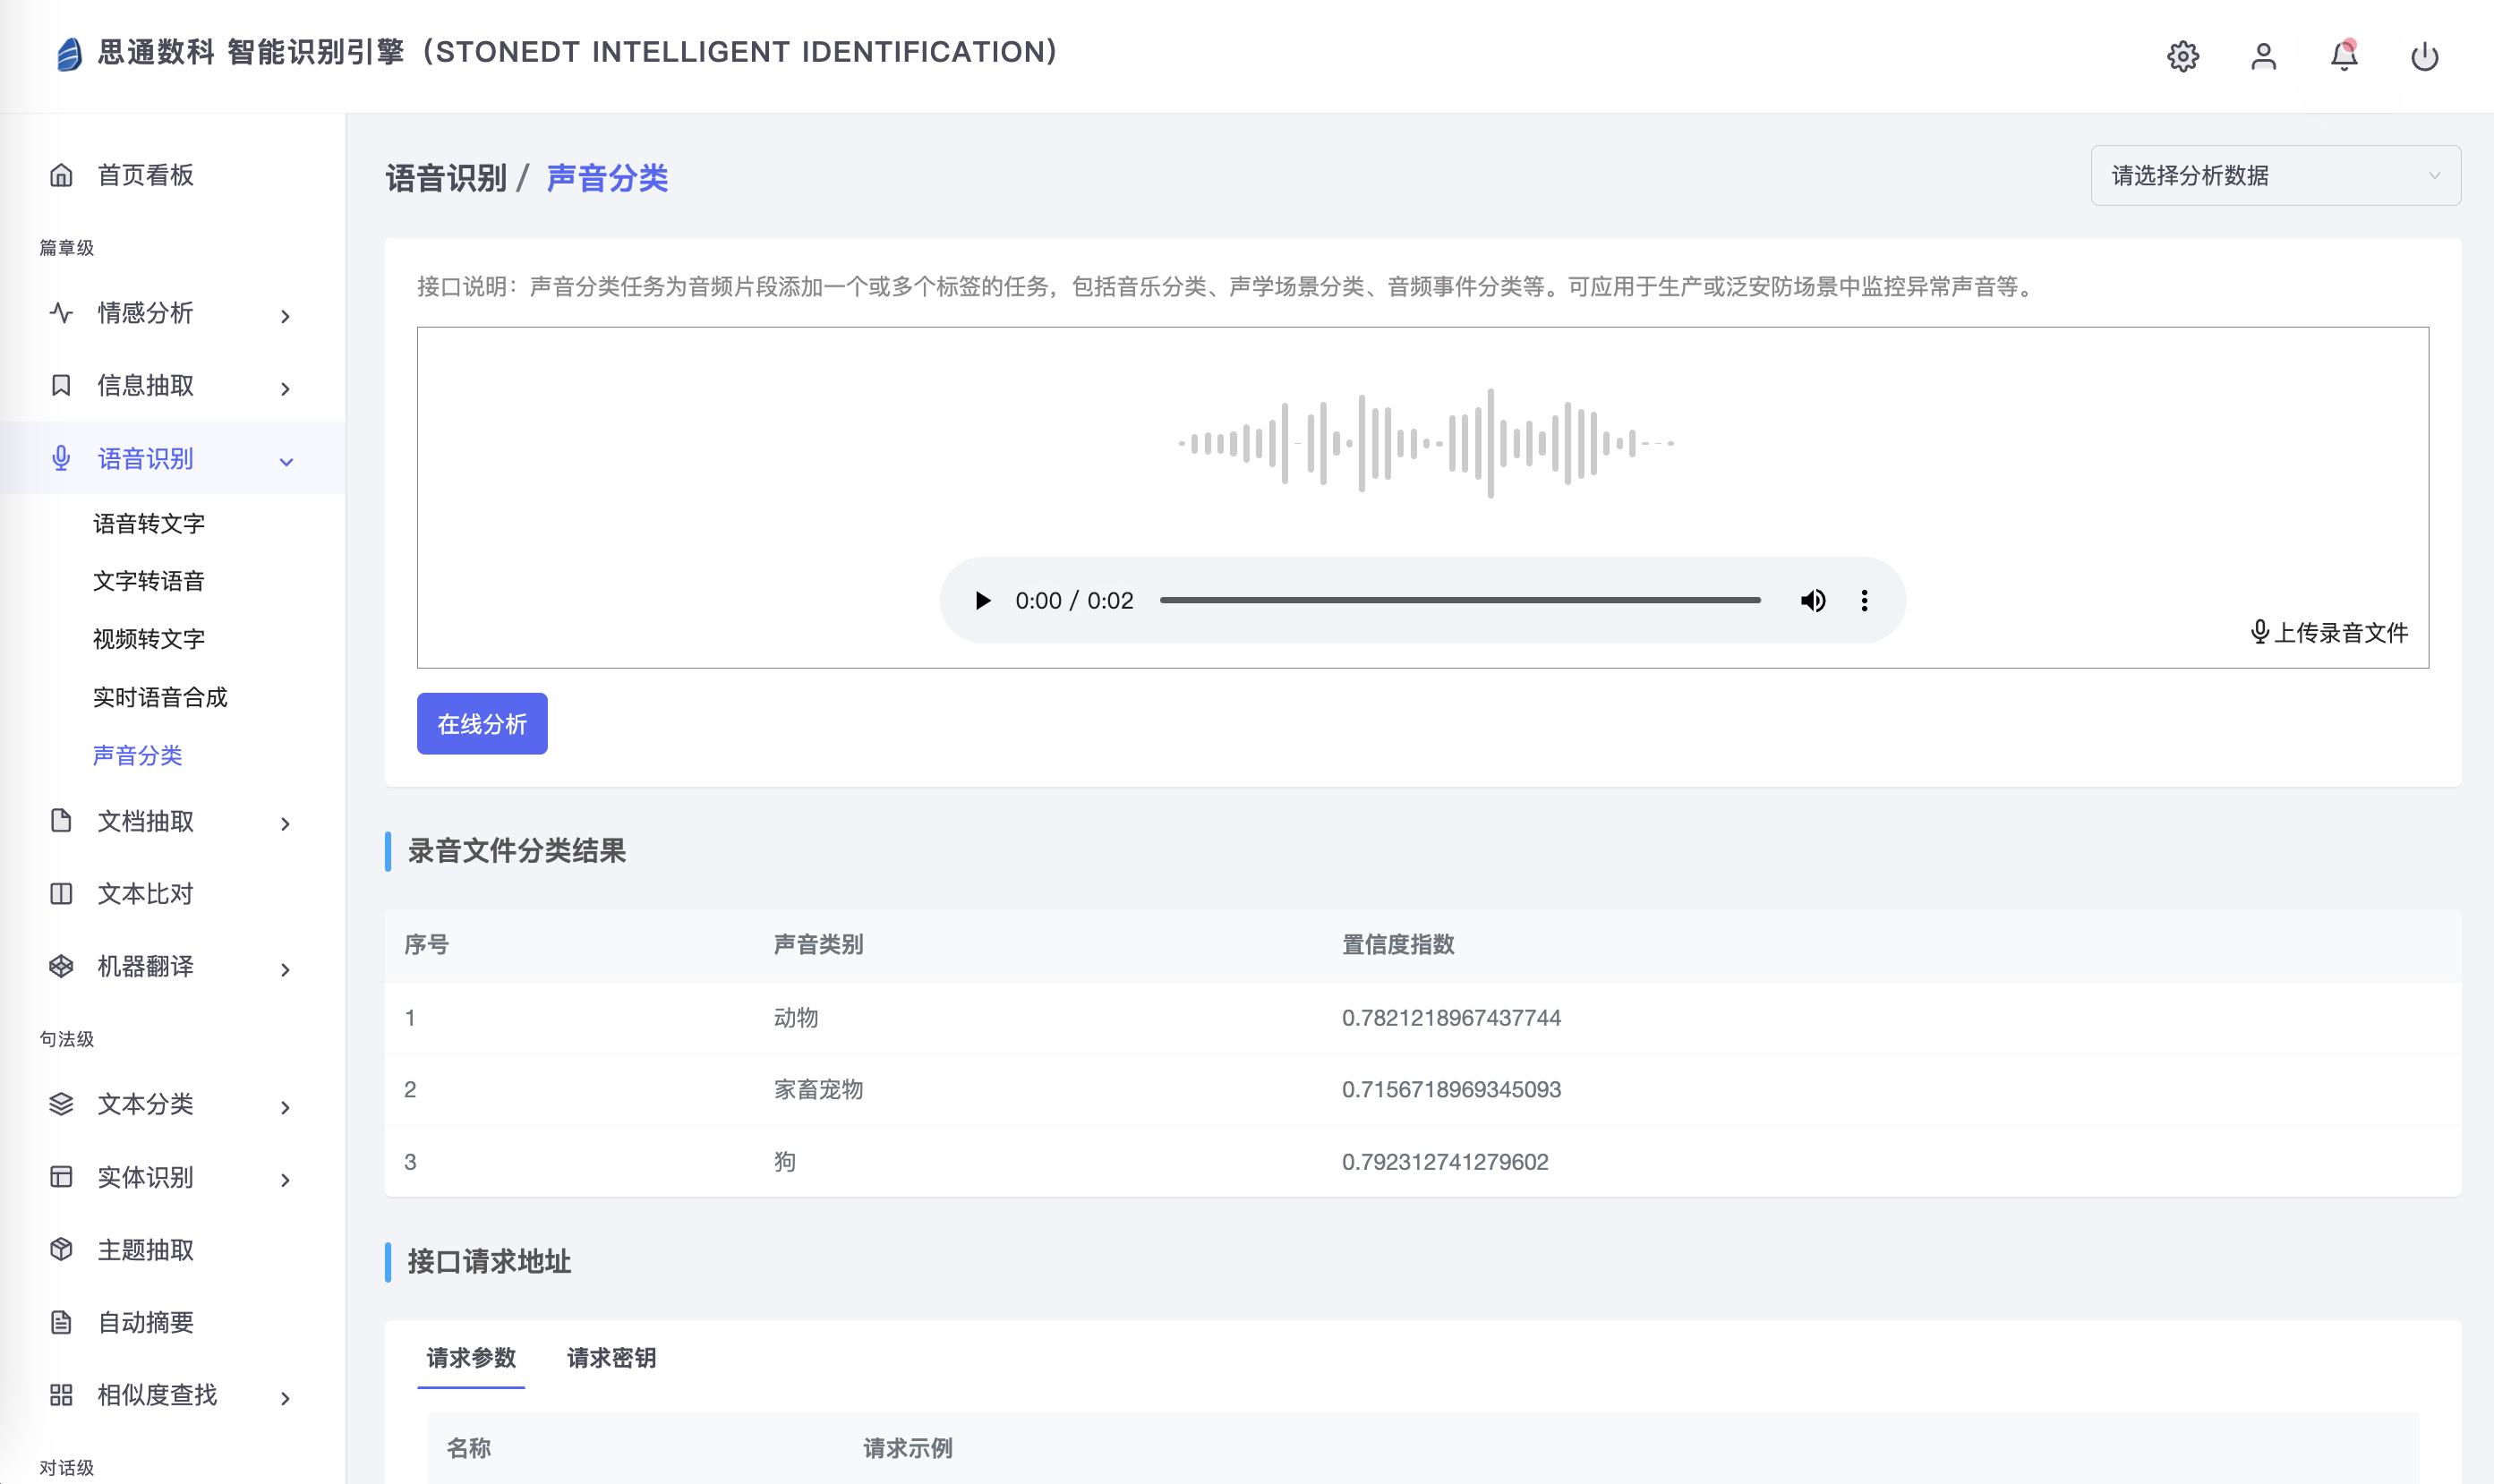Viewport: 2494px width, 1484px height.
Task: Play the uploaded audio clip
Action: 982,600
